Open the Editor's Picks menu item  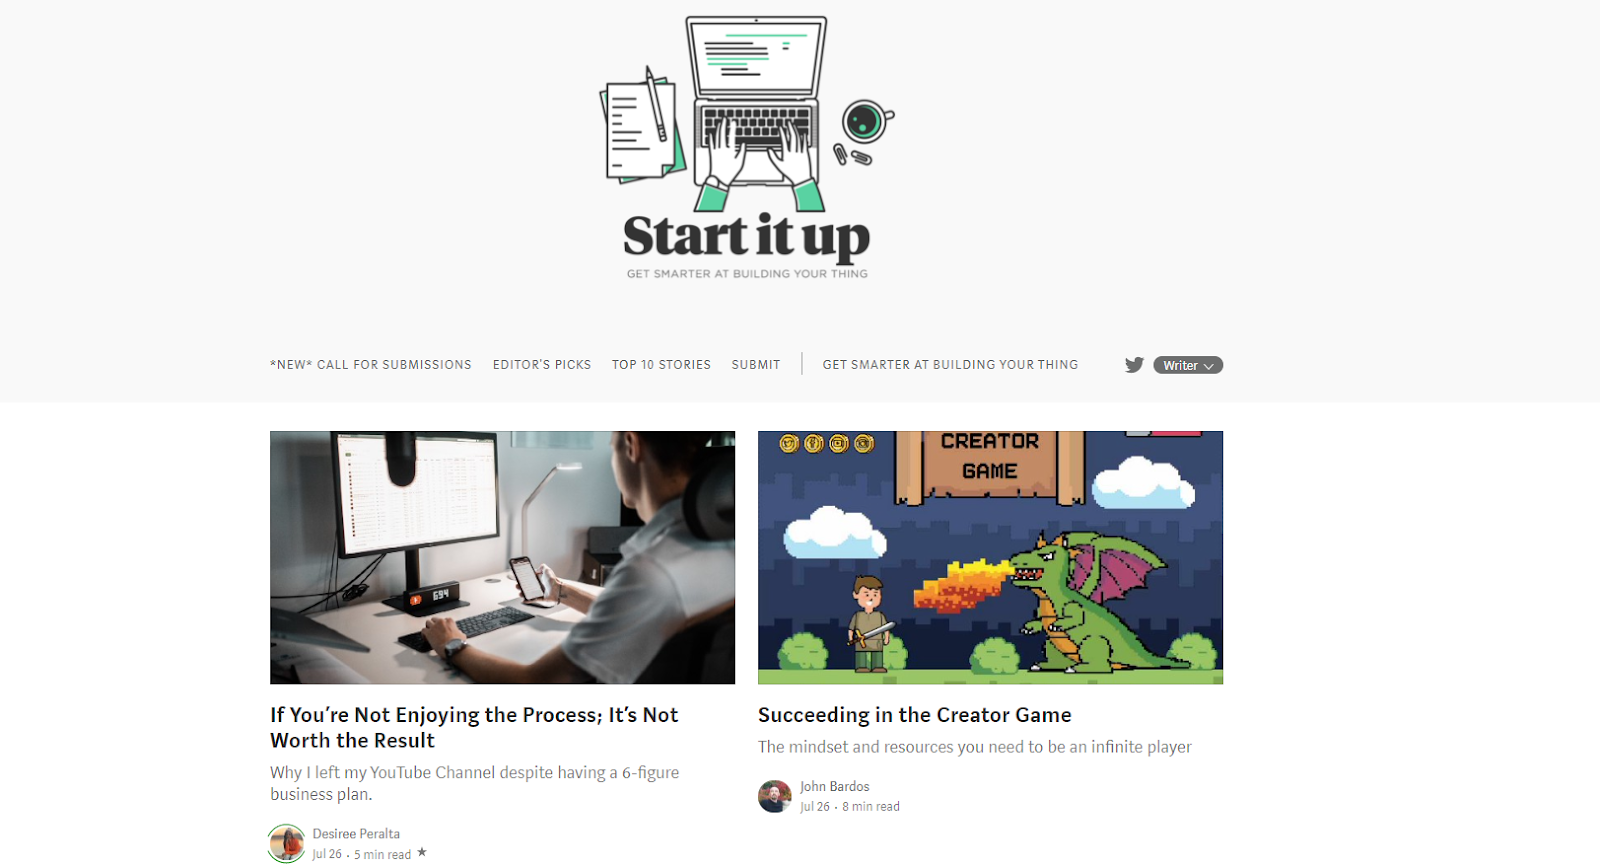[x=542, y=365]
